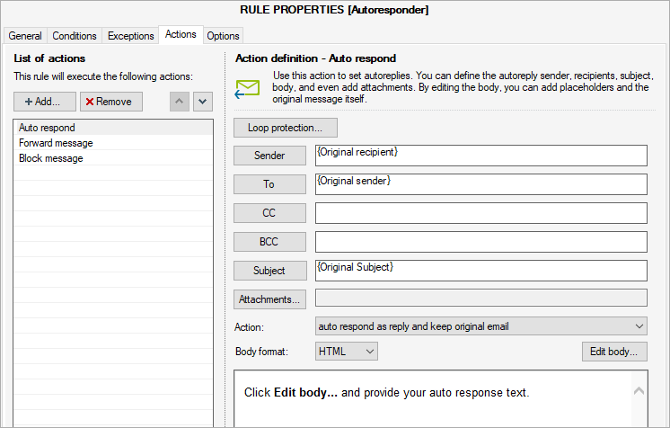This screenshot has width=670, height=428.
Task: Click the Sender button
Action: [x=270, y=155]
